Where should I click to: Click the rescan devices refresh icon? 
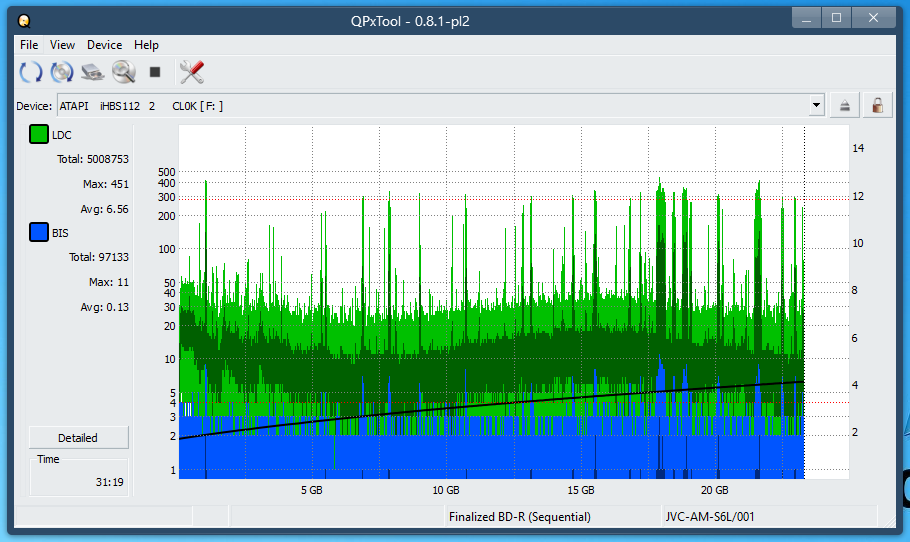click(31, 72)
